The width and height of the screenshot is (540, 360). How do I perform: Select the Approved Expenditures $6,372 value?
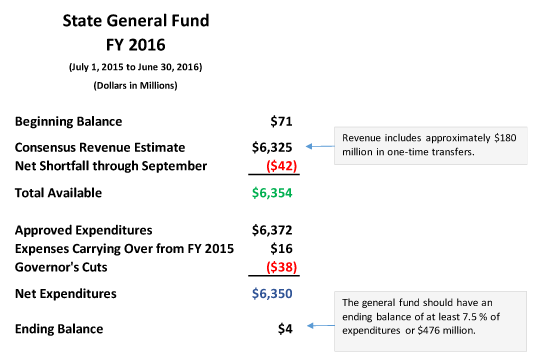[272, 230]
